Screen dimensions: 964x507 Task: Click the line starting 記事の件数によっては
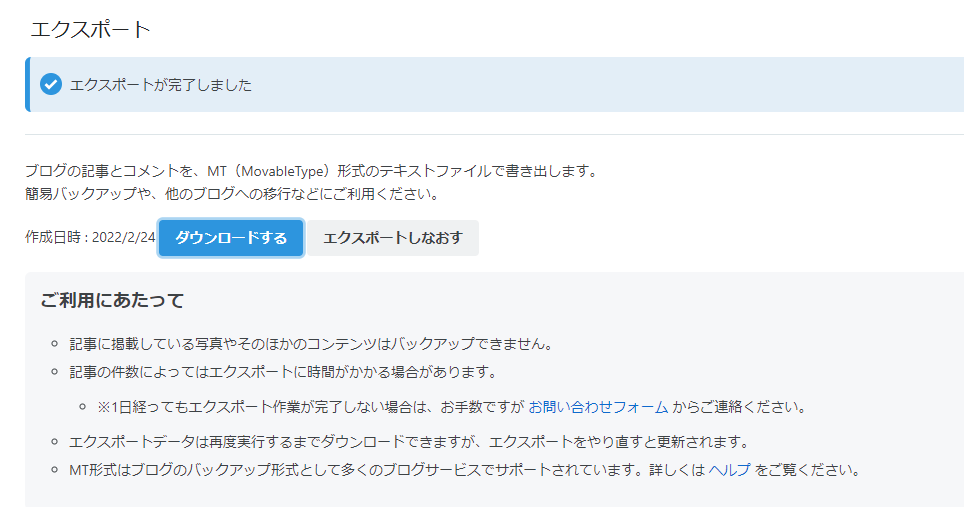(x=283, y=372)
